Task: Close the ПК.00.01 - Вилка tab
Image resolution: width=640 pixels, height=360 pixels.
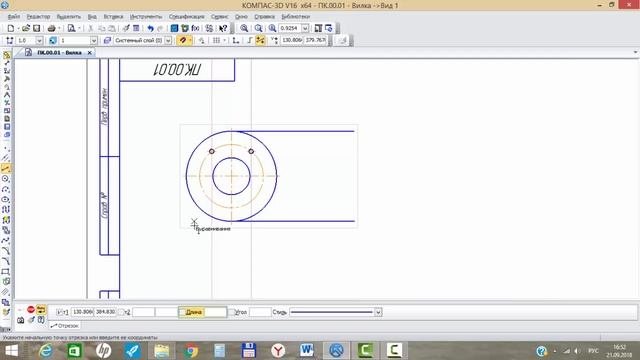Action: coord(89,53)
